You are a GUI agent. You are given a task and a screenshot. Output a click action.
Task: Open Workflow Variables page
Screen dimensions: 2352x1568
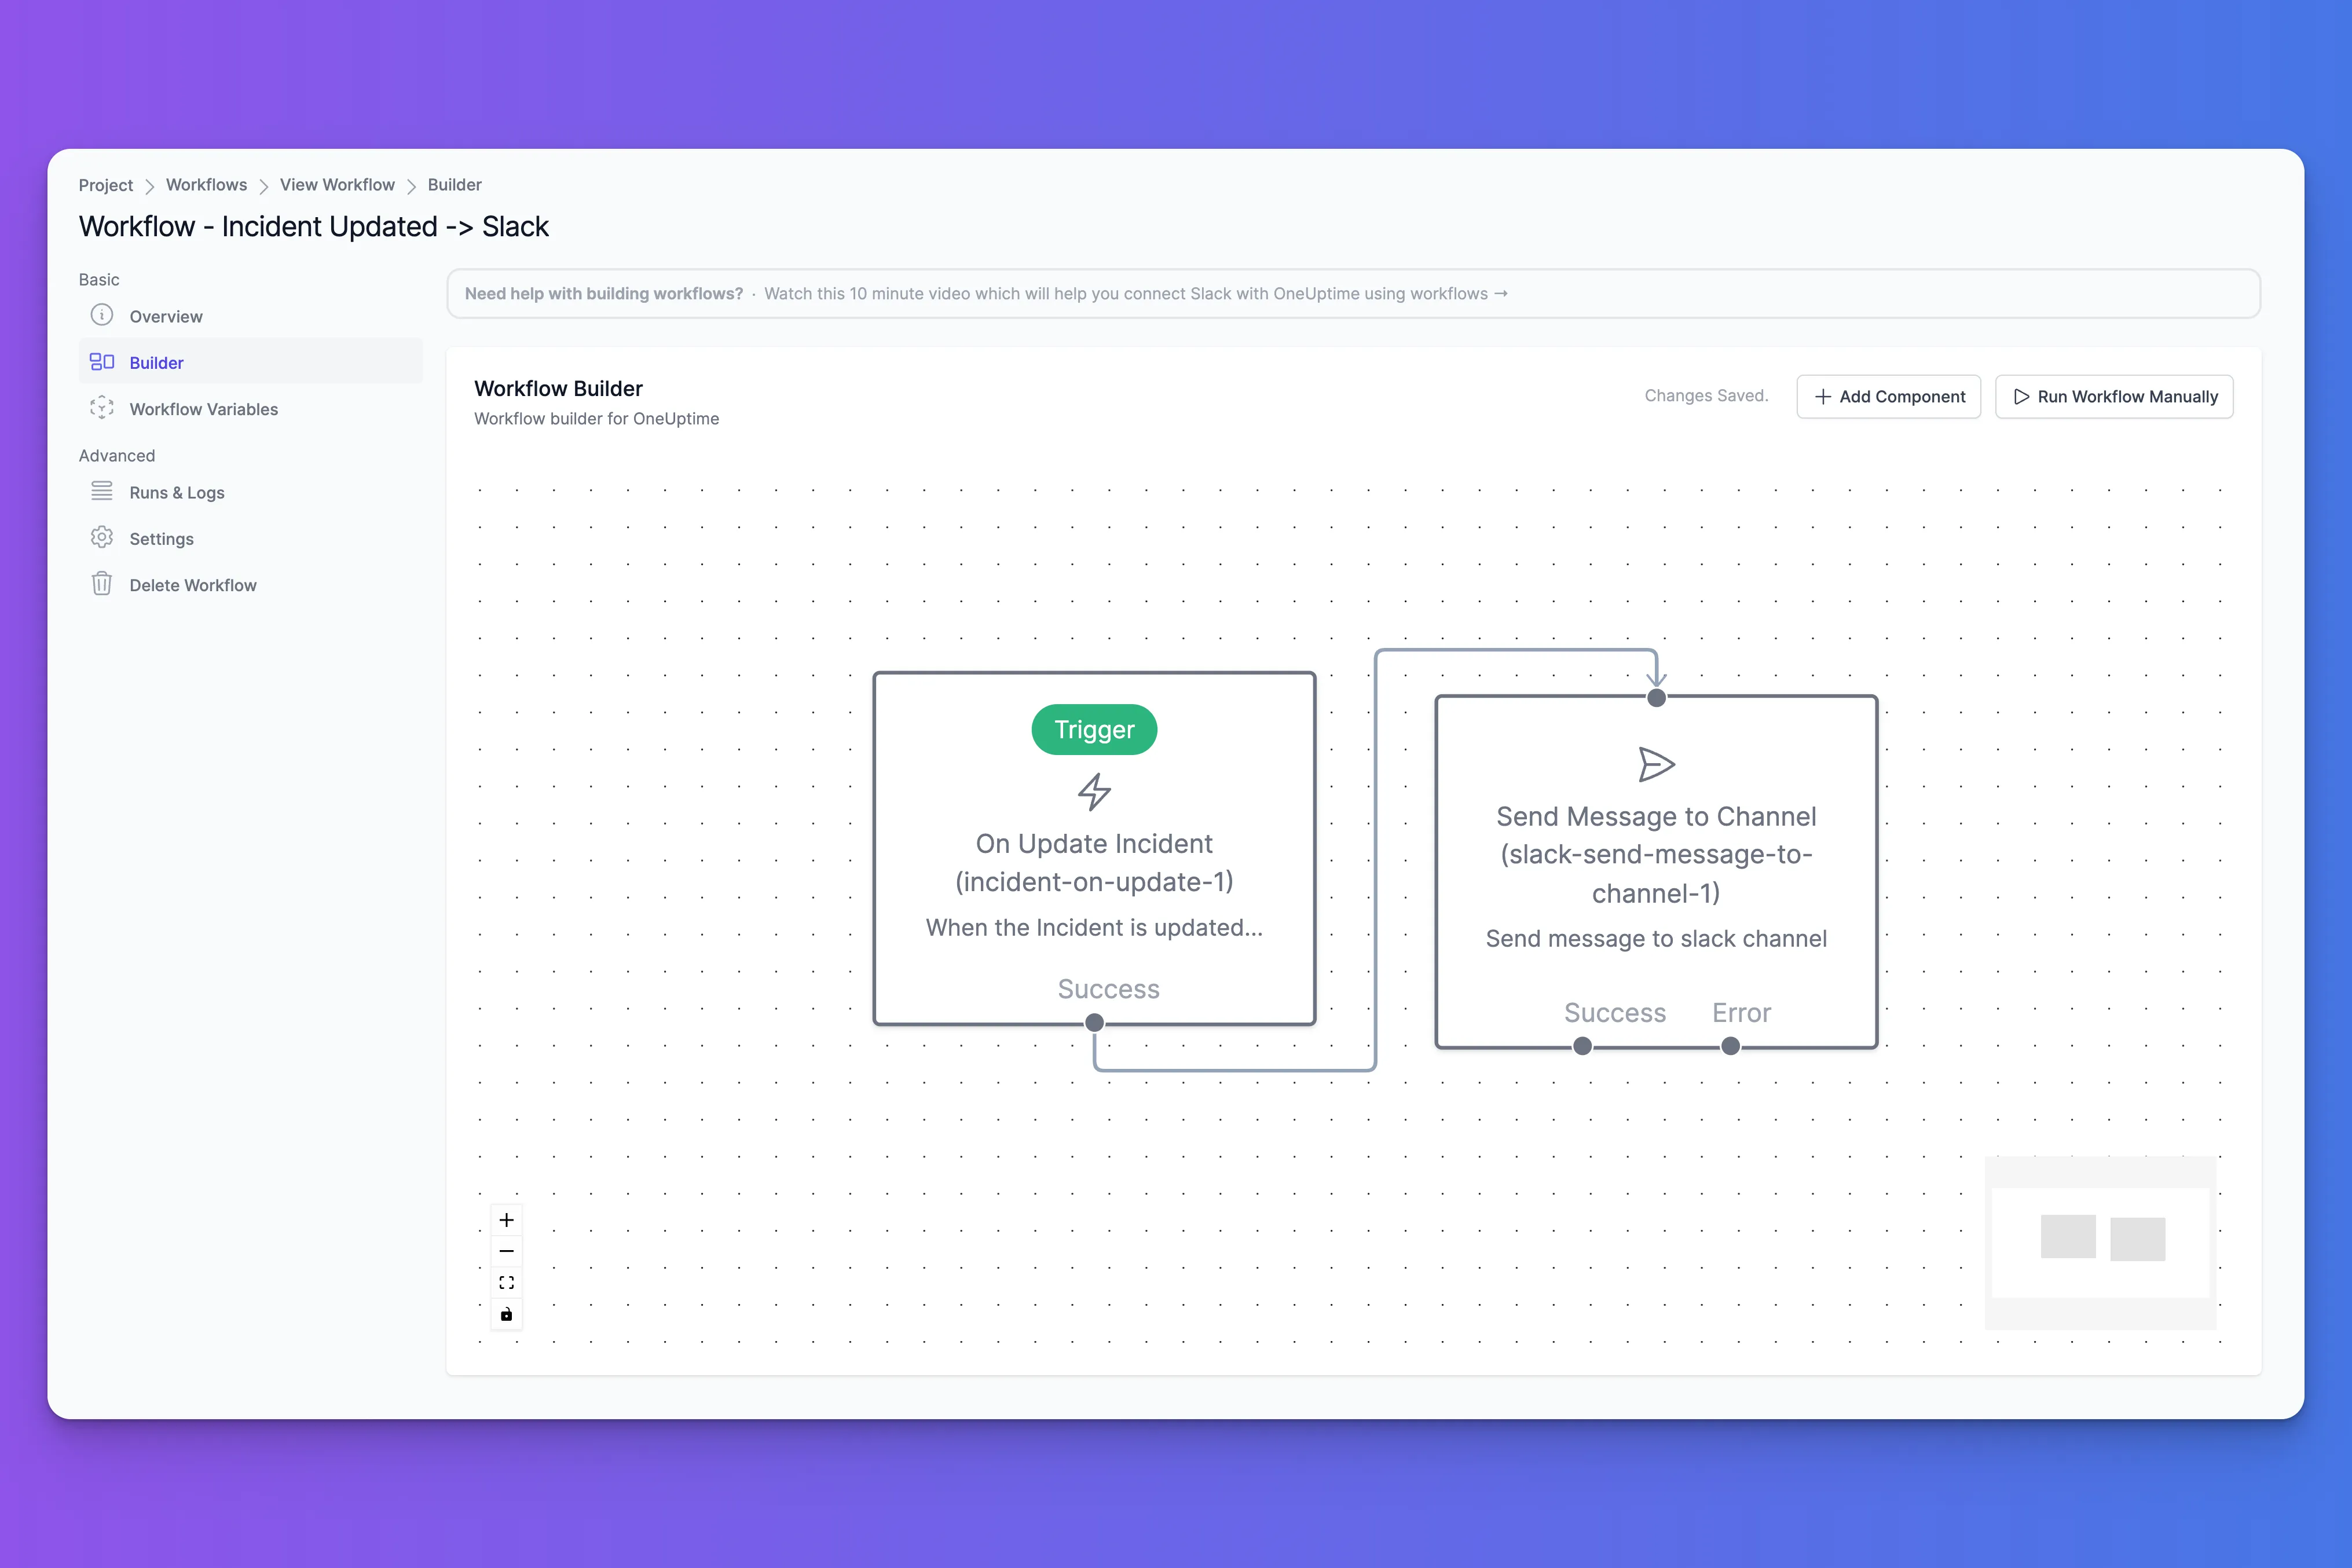(x=250, y=409)
